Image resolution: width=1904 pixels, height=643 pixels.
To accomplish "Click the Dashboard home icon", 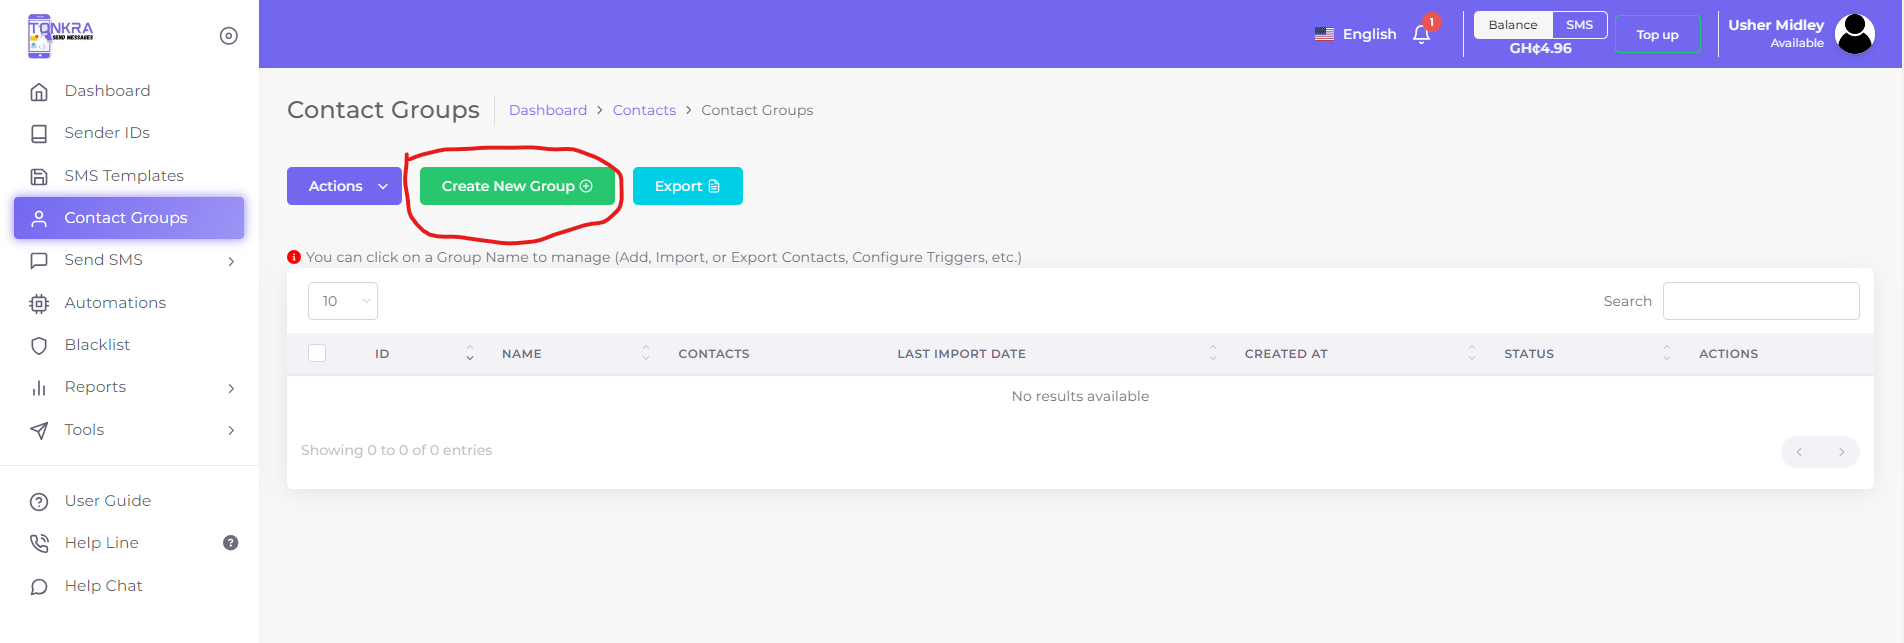I will (x=39, y=92).
